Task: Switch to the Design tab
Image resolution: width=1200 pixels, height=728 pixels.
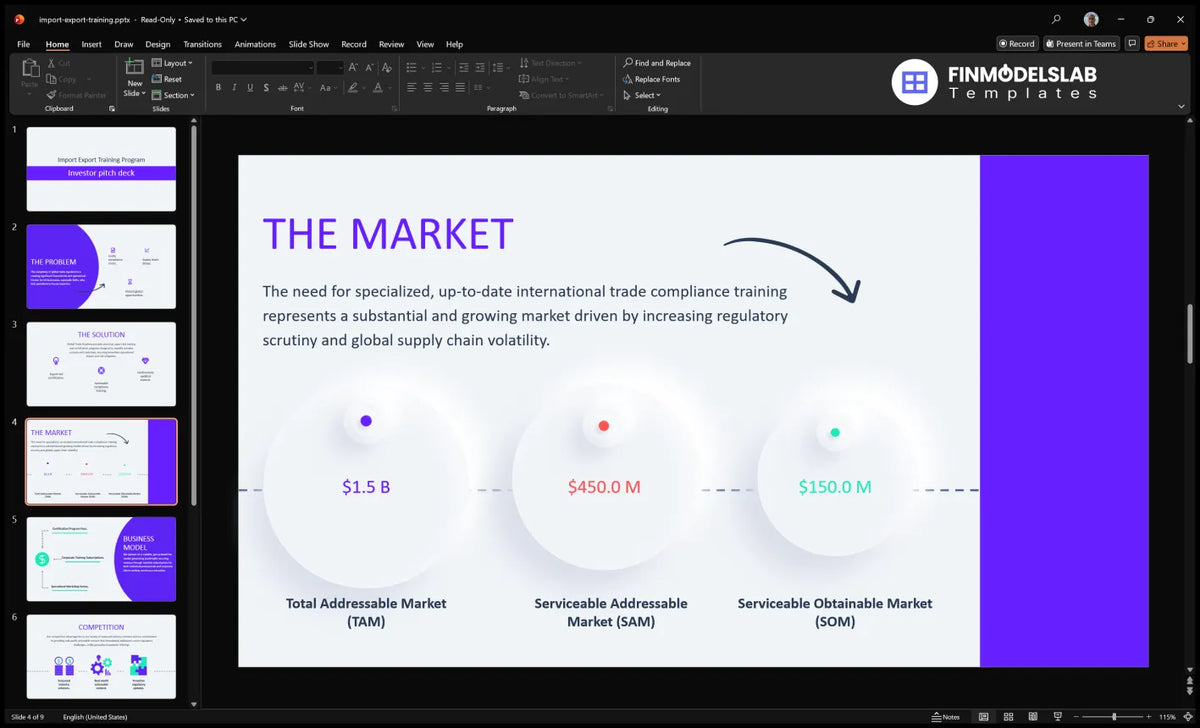Action: (157, 44)
